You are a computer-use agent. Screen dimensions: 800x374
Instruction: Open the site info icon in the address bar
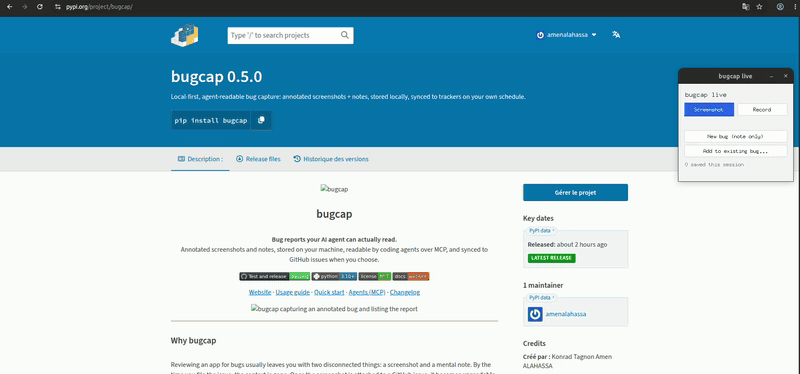(x=58, y=7)
